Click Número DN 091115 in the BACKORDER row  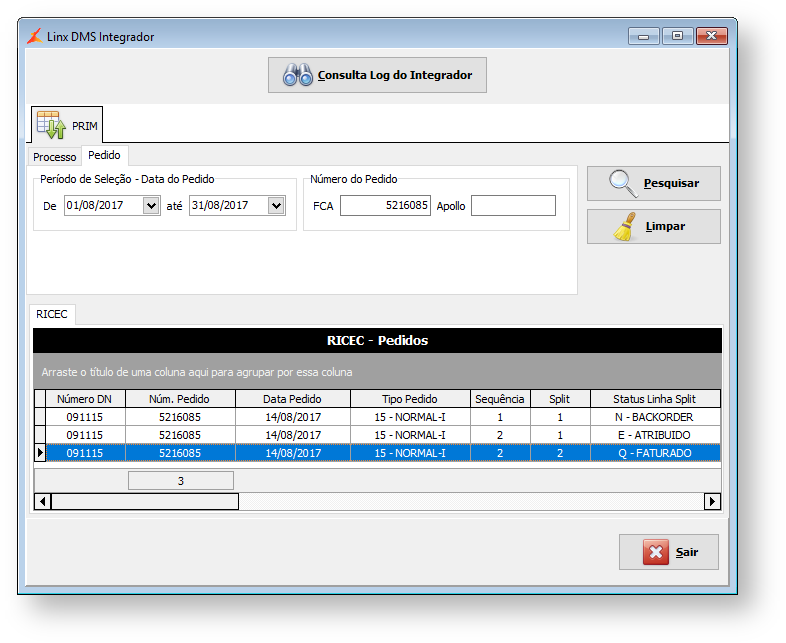click(85, 417)
